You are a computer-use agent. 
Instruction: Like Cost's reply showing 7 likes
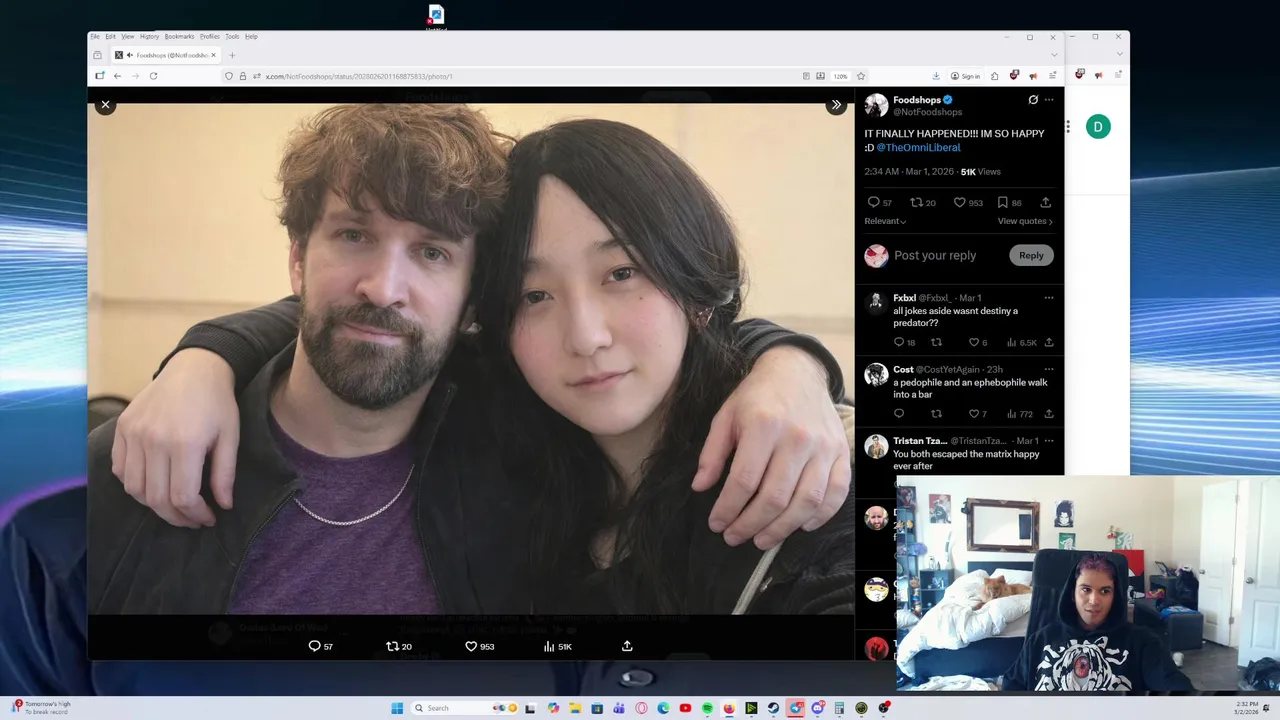click(x=974, y=414)
